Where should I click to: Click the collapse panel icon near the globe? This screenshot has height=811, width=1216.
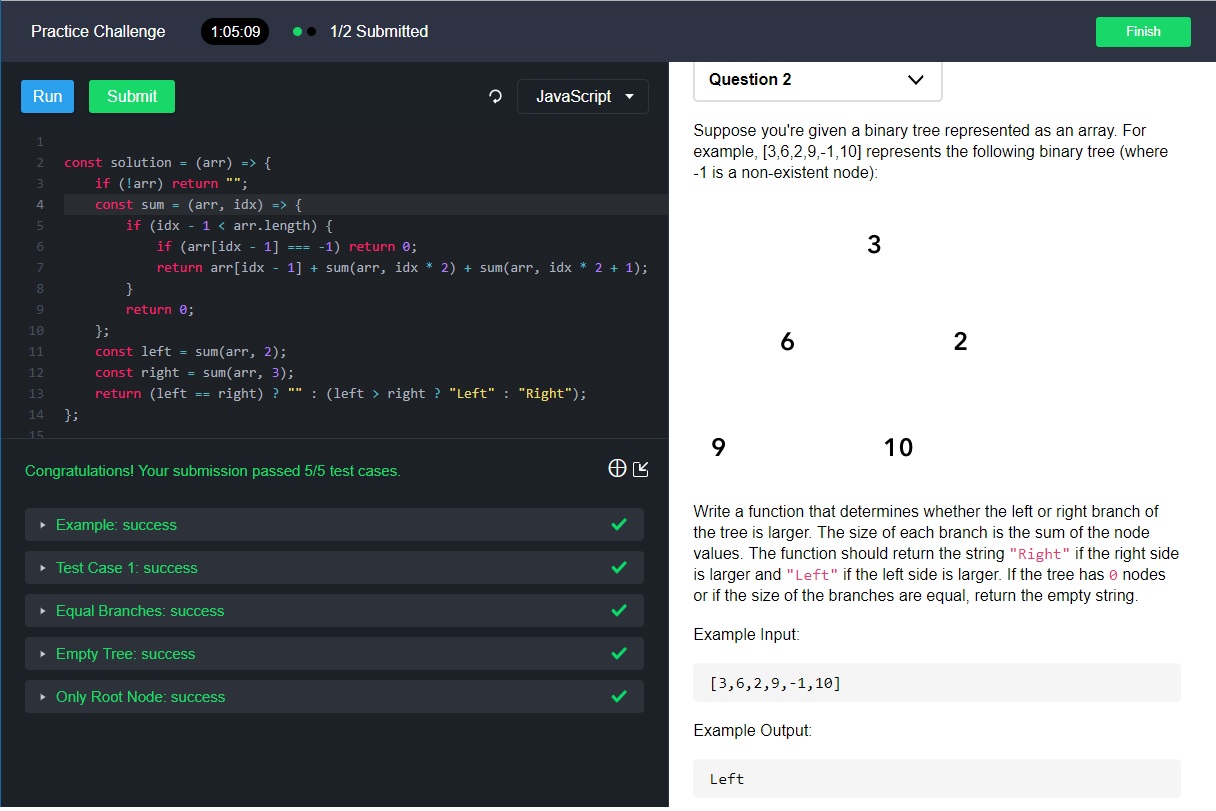pos(639,467)
